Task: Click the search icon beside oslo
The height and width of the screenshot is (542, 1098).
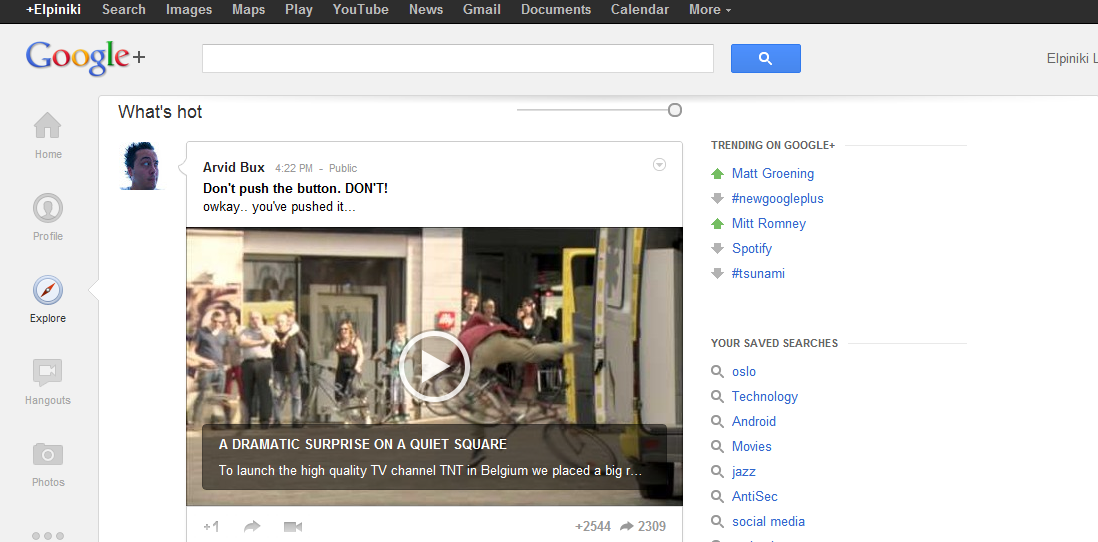Action: click(x=717, y=372)
